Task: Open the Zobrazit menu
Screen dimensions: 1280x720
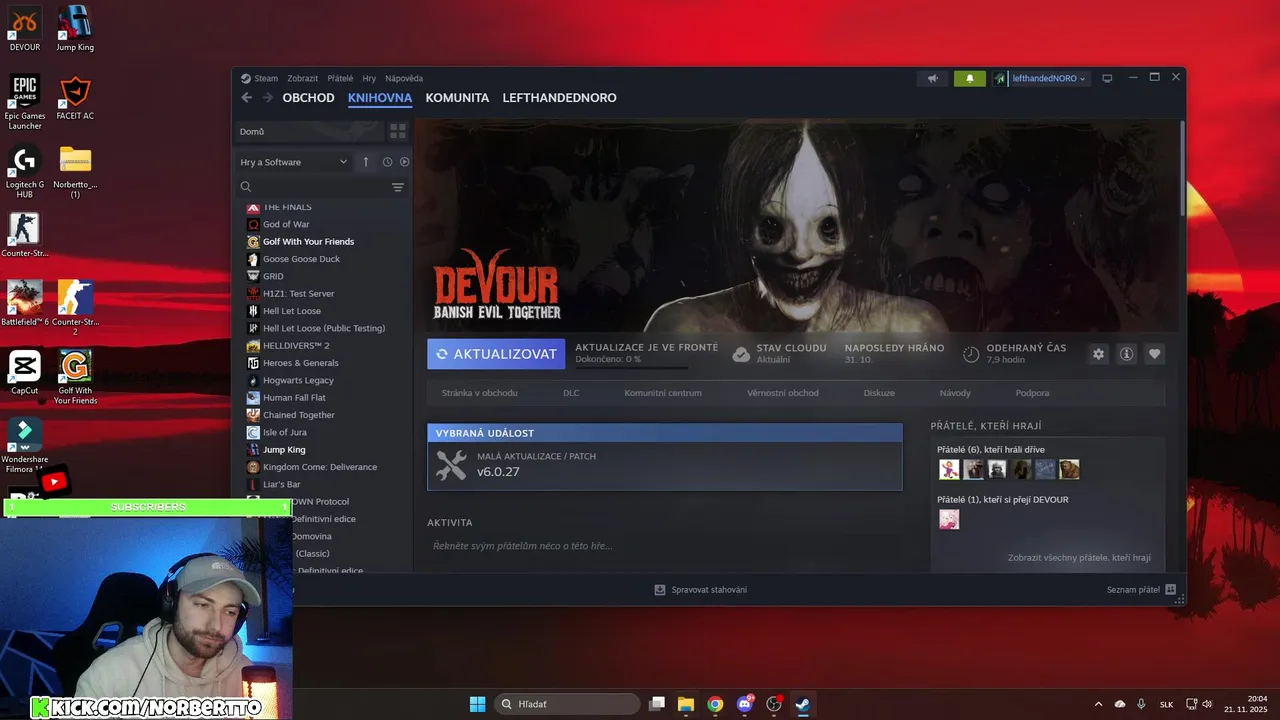Action: pyautogui.click(x=302, y=78)
